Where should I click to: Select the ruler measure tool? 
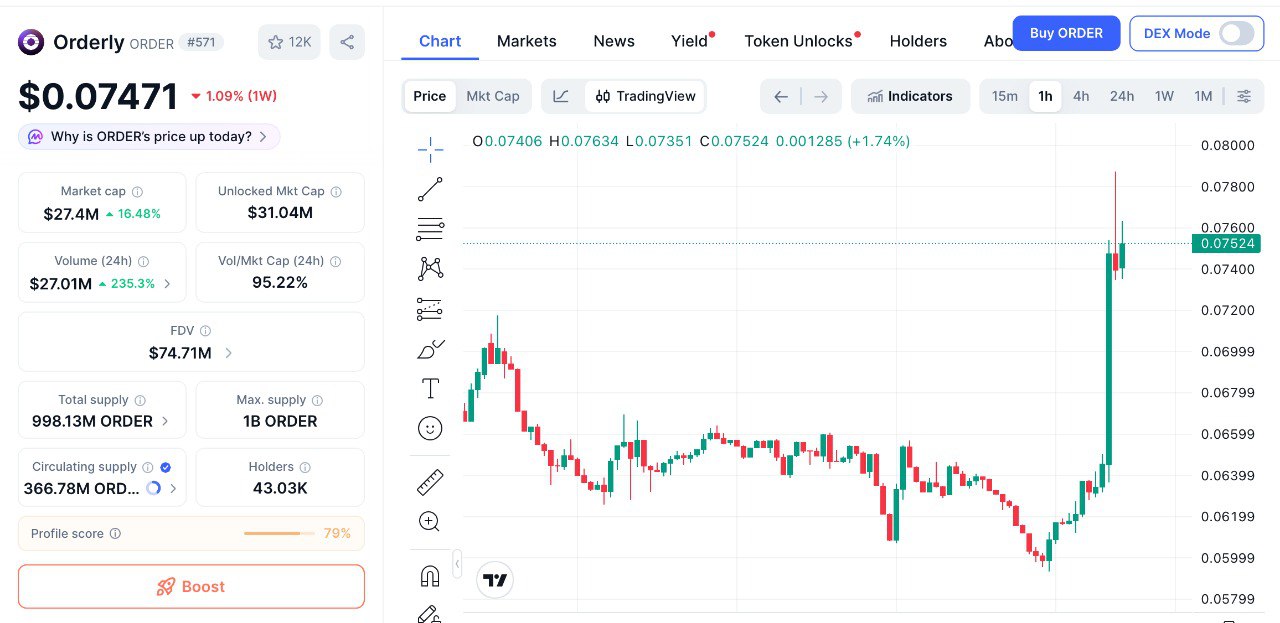[430, 482]
